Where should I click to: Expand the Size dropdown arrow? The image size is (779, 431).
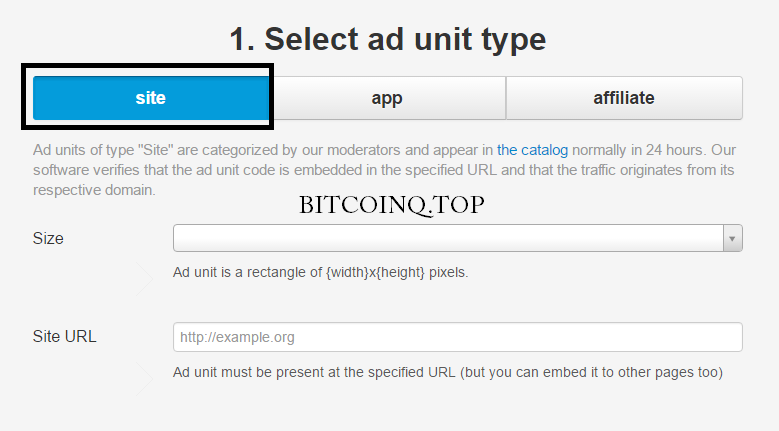(x=732, y=238)
